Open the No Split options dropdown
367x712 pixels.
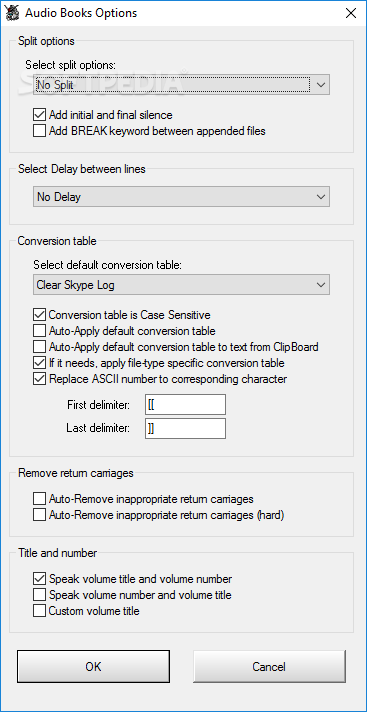click(x=181, y=85)
